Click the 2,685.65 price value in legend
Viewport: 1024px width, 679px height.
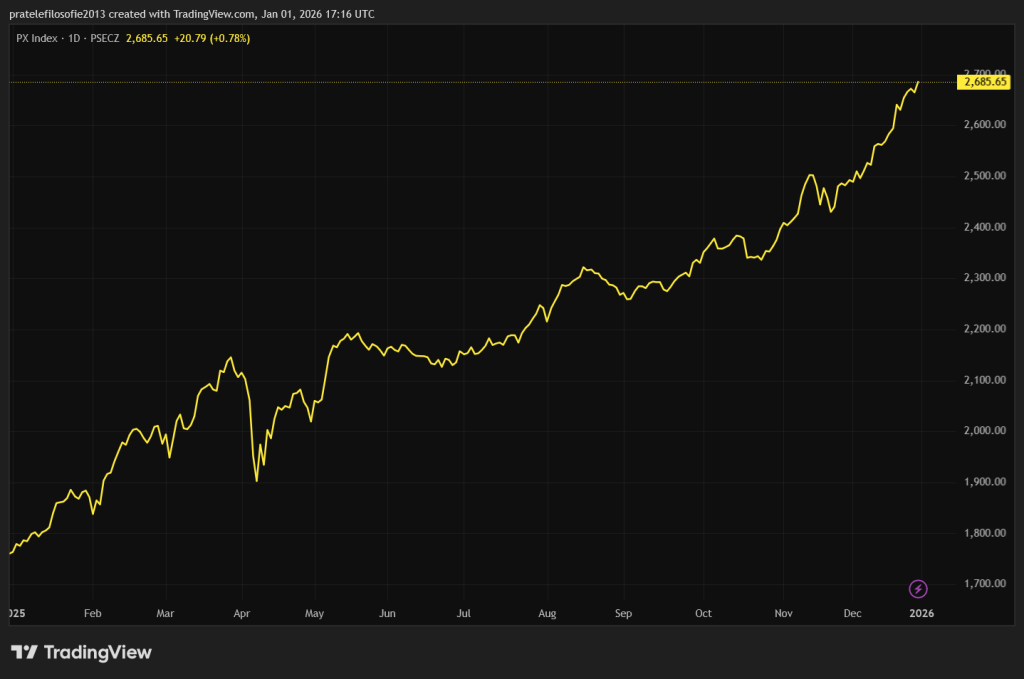147,38
